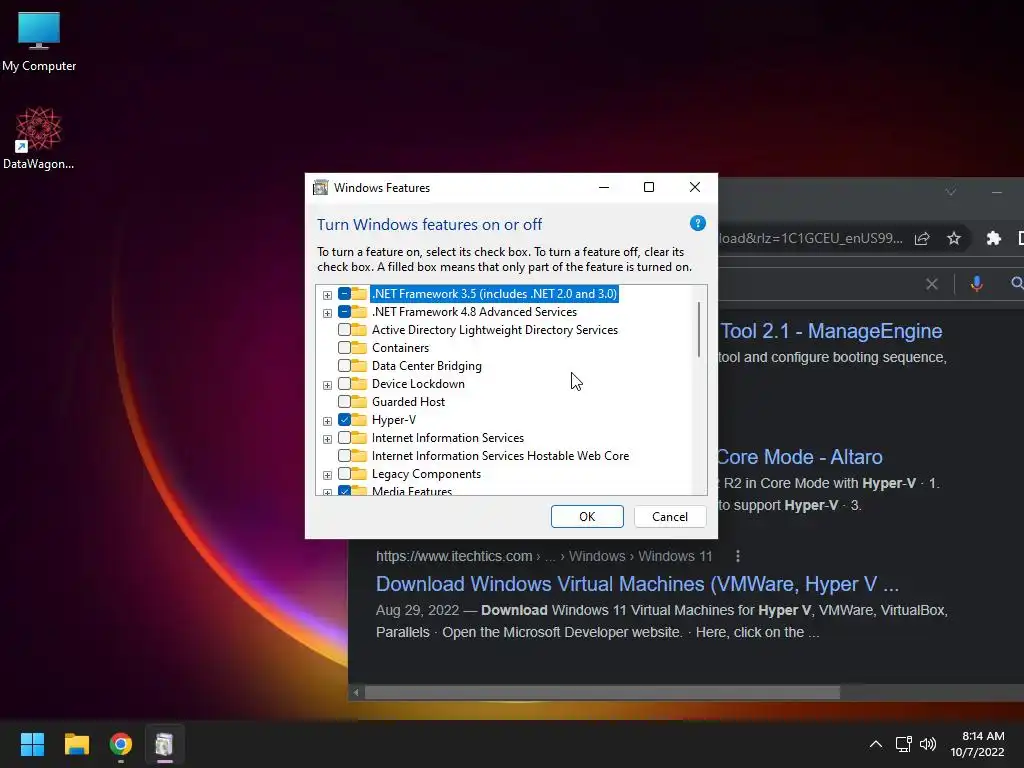The width and height of the screenshot is (1024, 768).
Task: Click the Chrome address bar URL
Action: pyautogui.click(x=810, y=238)
